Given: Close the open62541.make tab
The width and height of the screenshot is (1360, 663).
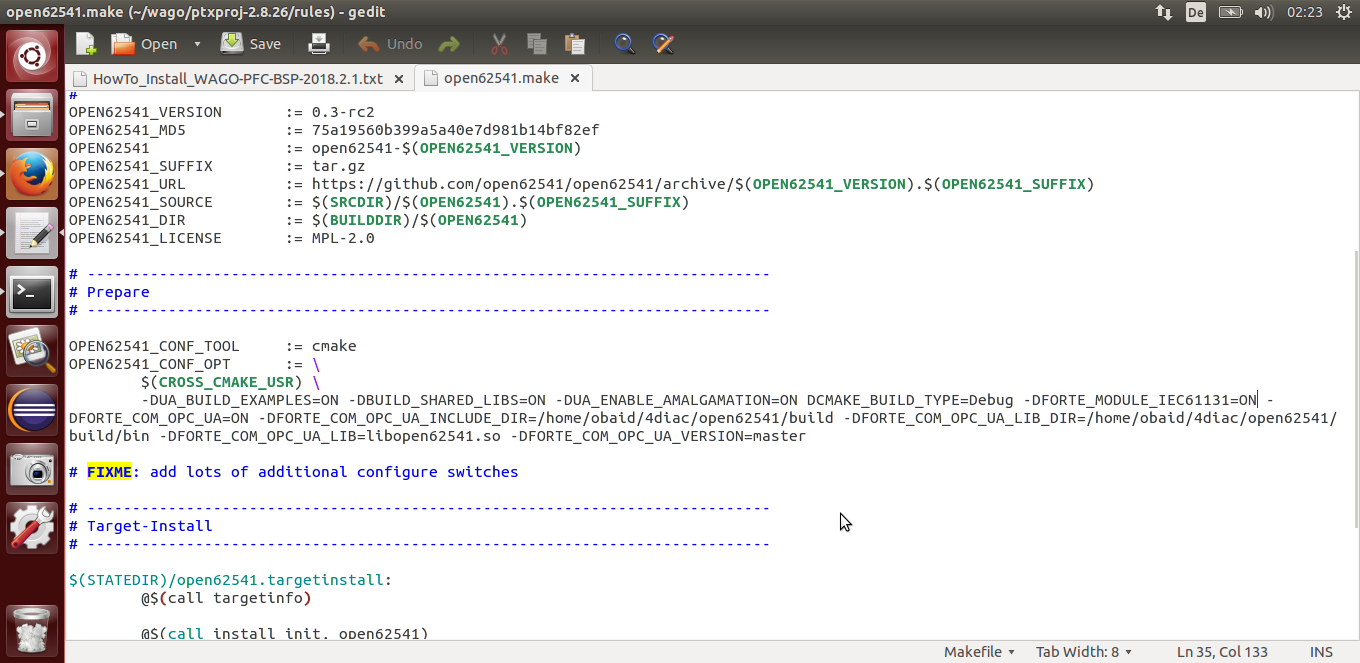Looking at the screenshot, I should (576, 78).
